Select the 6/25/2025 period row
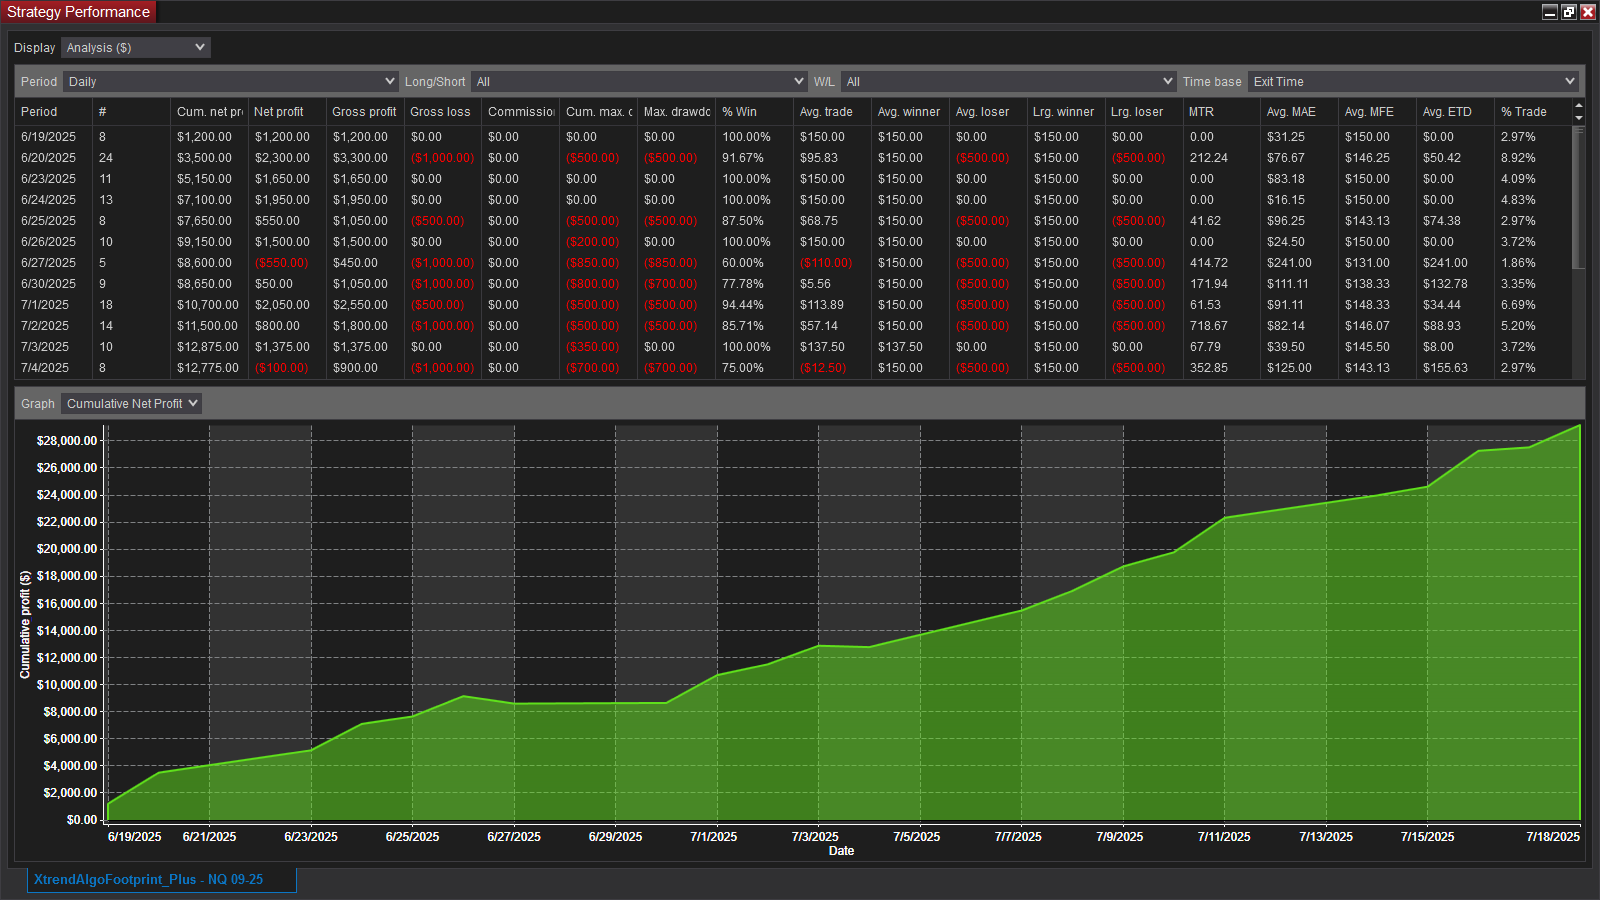Image resolution: width=1600 pixels, height=900 pixels. pos(793,221)
